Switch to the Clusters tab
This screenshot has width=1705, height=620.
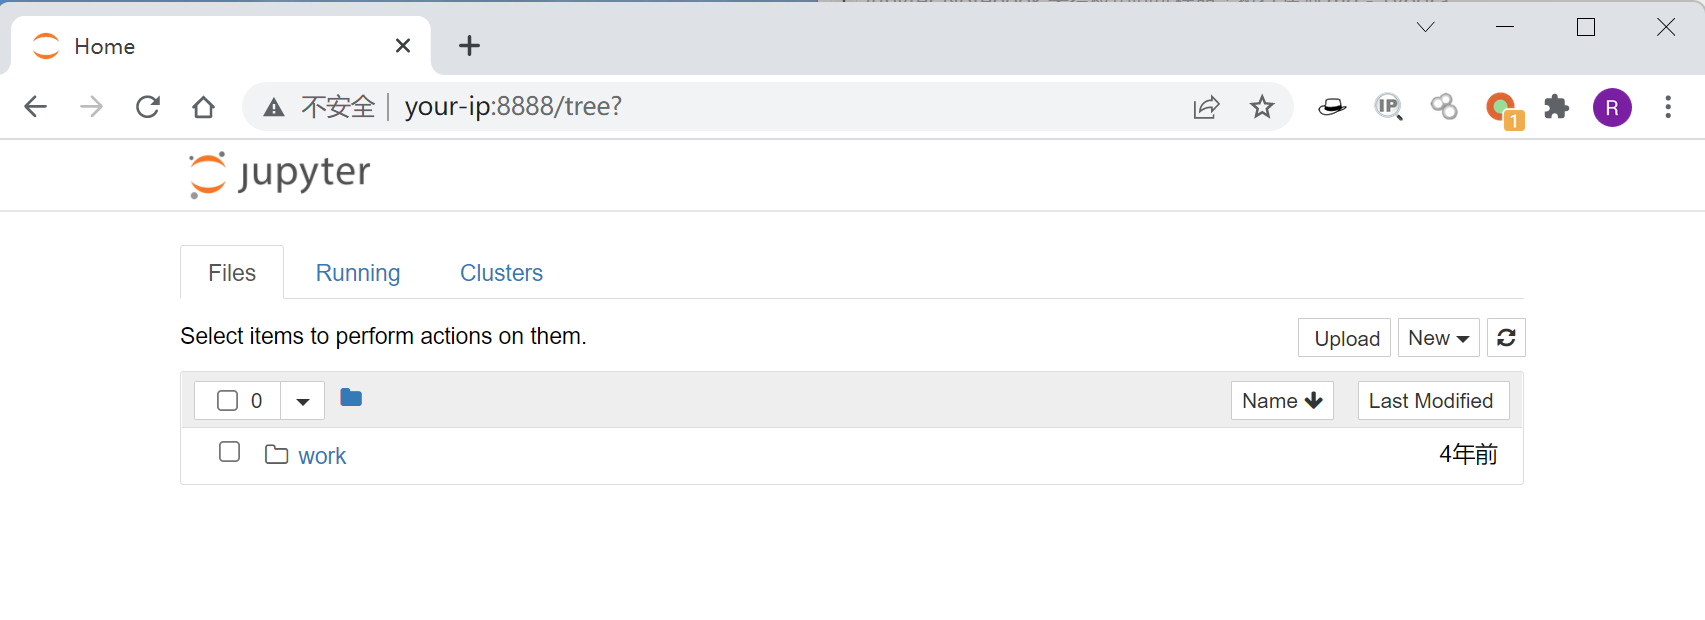coord(501,273)
